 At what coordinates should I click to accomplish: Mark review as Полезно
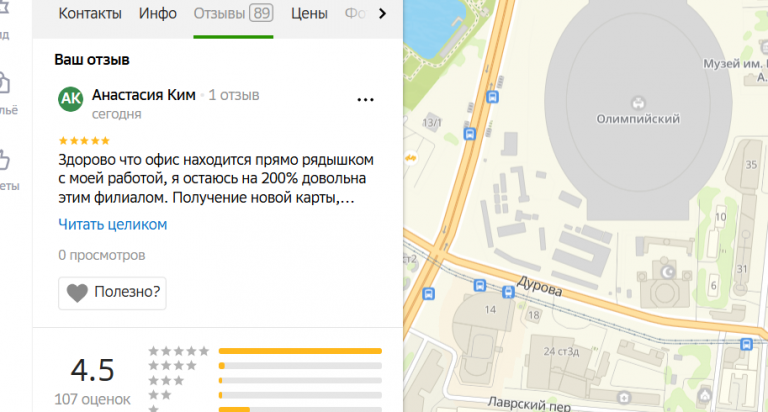click(112, 293)
